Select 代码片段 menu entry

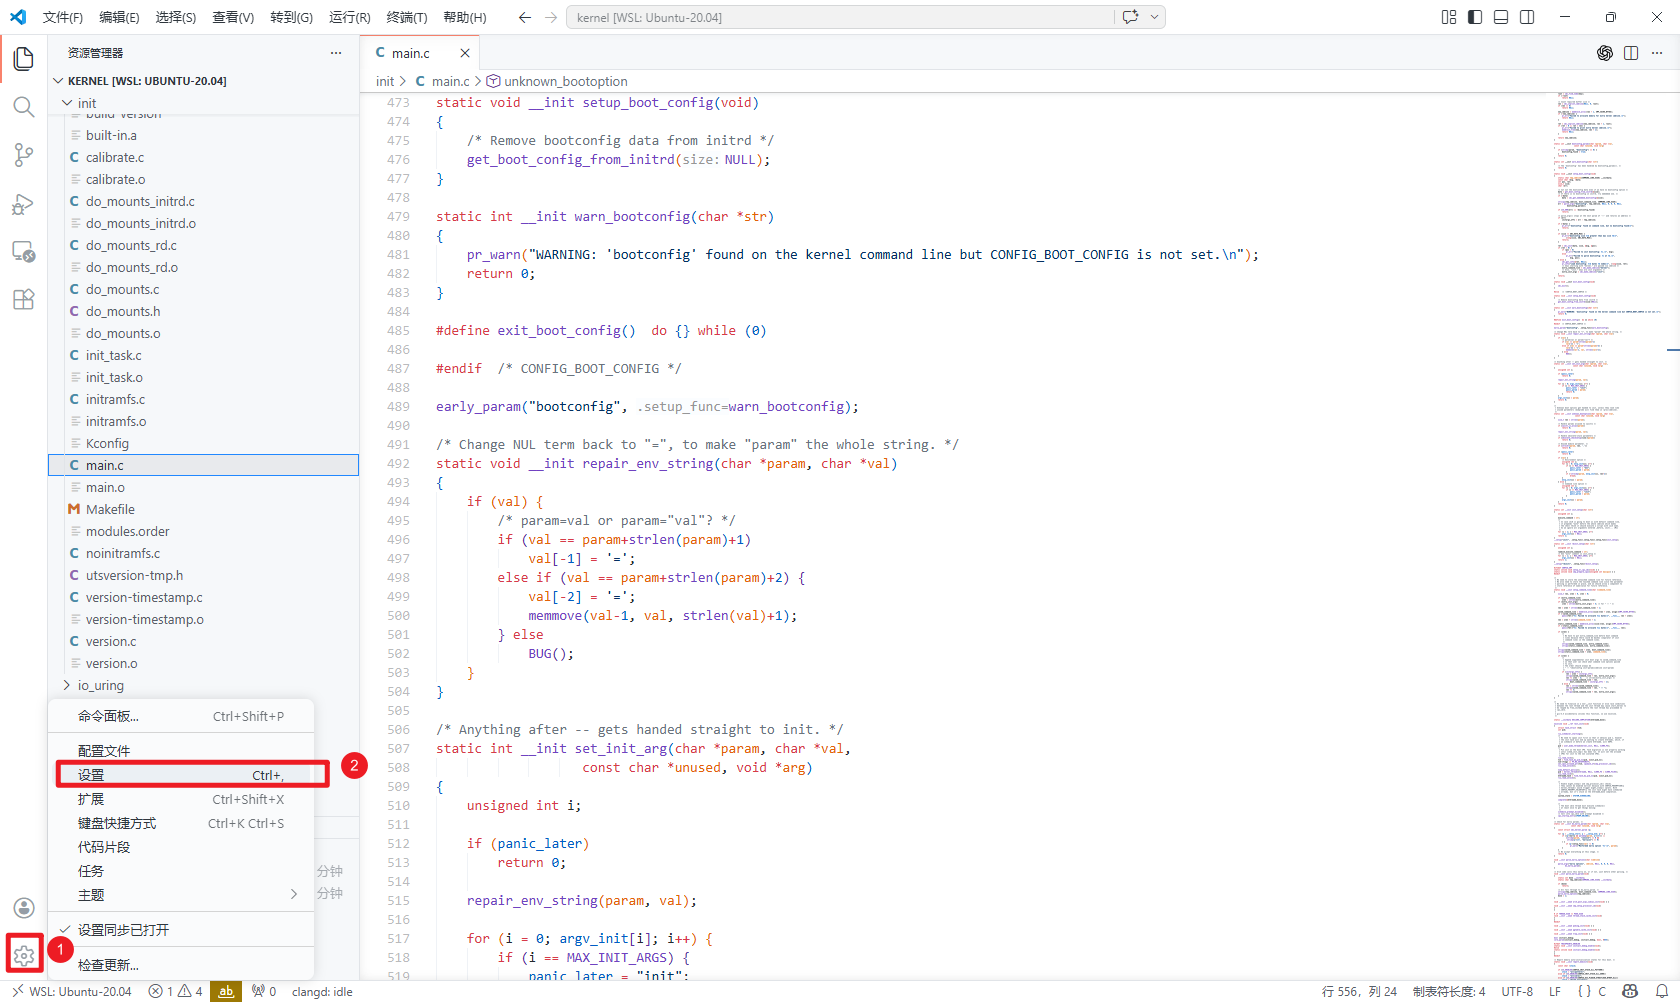tap(181, 847)
